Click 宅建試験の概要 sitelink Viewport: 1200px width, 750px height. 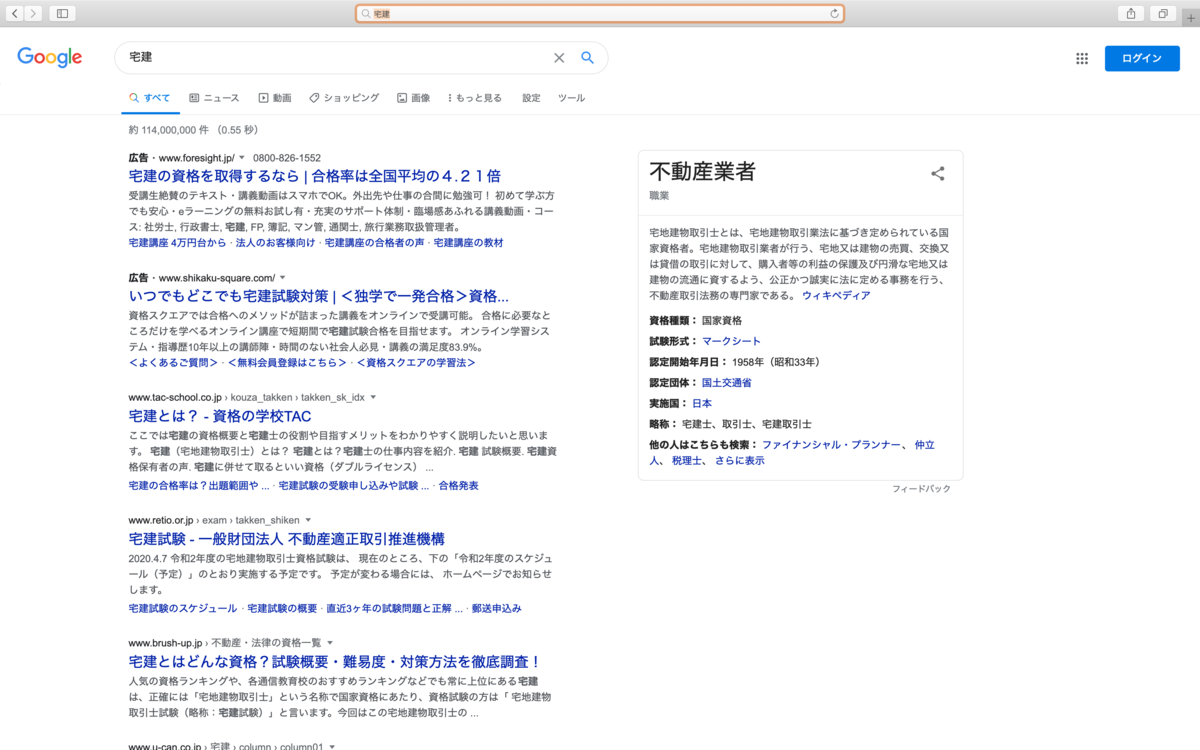282,608
